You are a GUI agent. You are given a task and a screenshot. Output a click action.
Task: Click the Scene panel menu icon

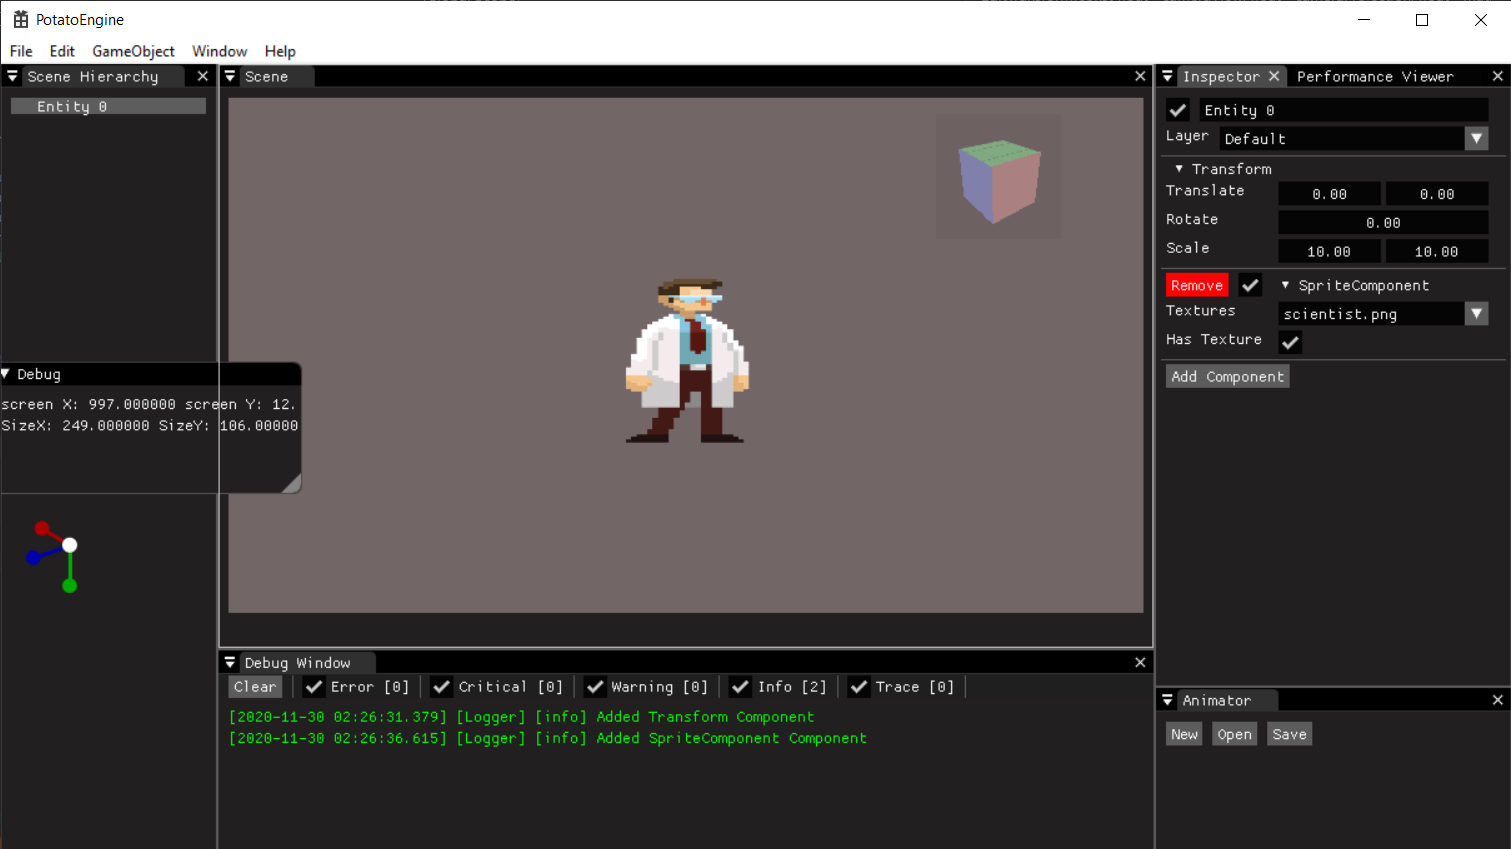coord(230,75)
